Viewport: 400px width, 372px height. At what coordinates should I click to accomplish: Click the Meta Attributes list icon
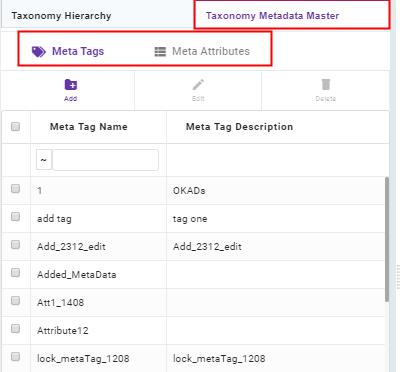pos(160,52)
